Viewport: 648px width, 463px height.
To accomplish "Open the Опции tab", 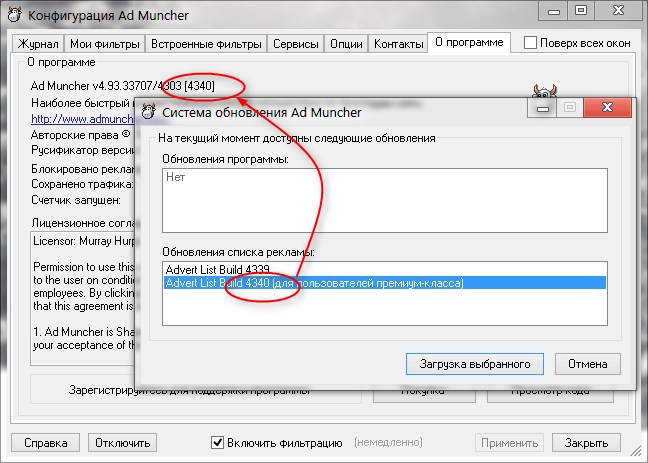I will click(346, 44).
